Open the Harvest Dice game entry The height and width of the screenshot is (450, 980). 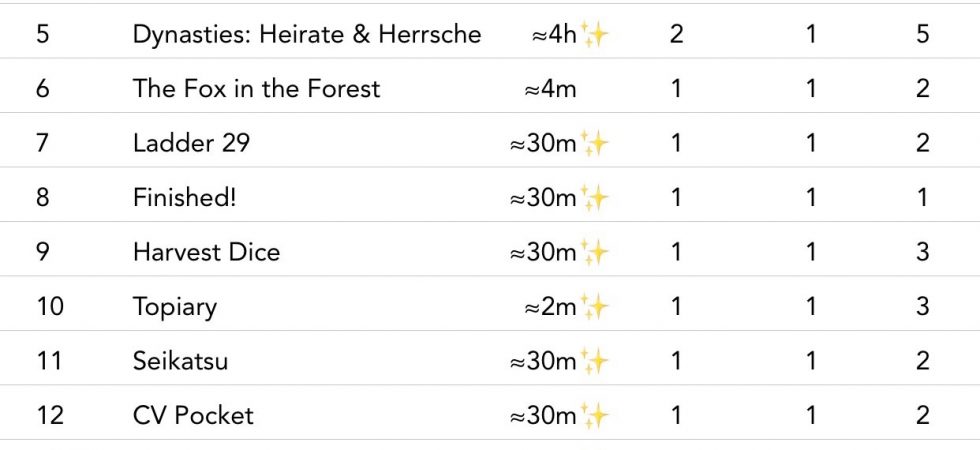click(206, 251)
